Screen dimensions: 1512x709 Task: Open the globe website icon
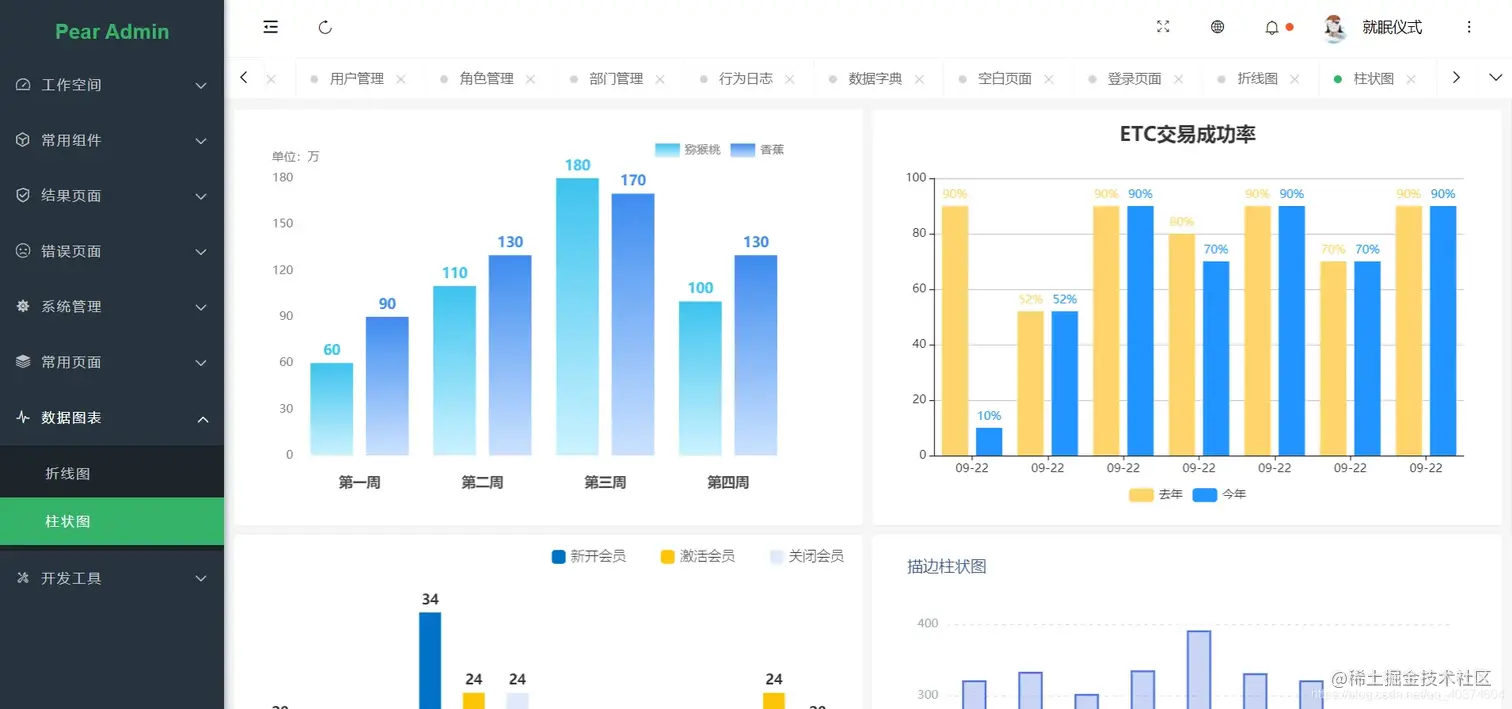[x=1217, y=27]
